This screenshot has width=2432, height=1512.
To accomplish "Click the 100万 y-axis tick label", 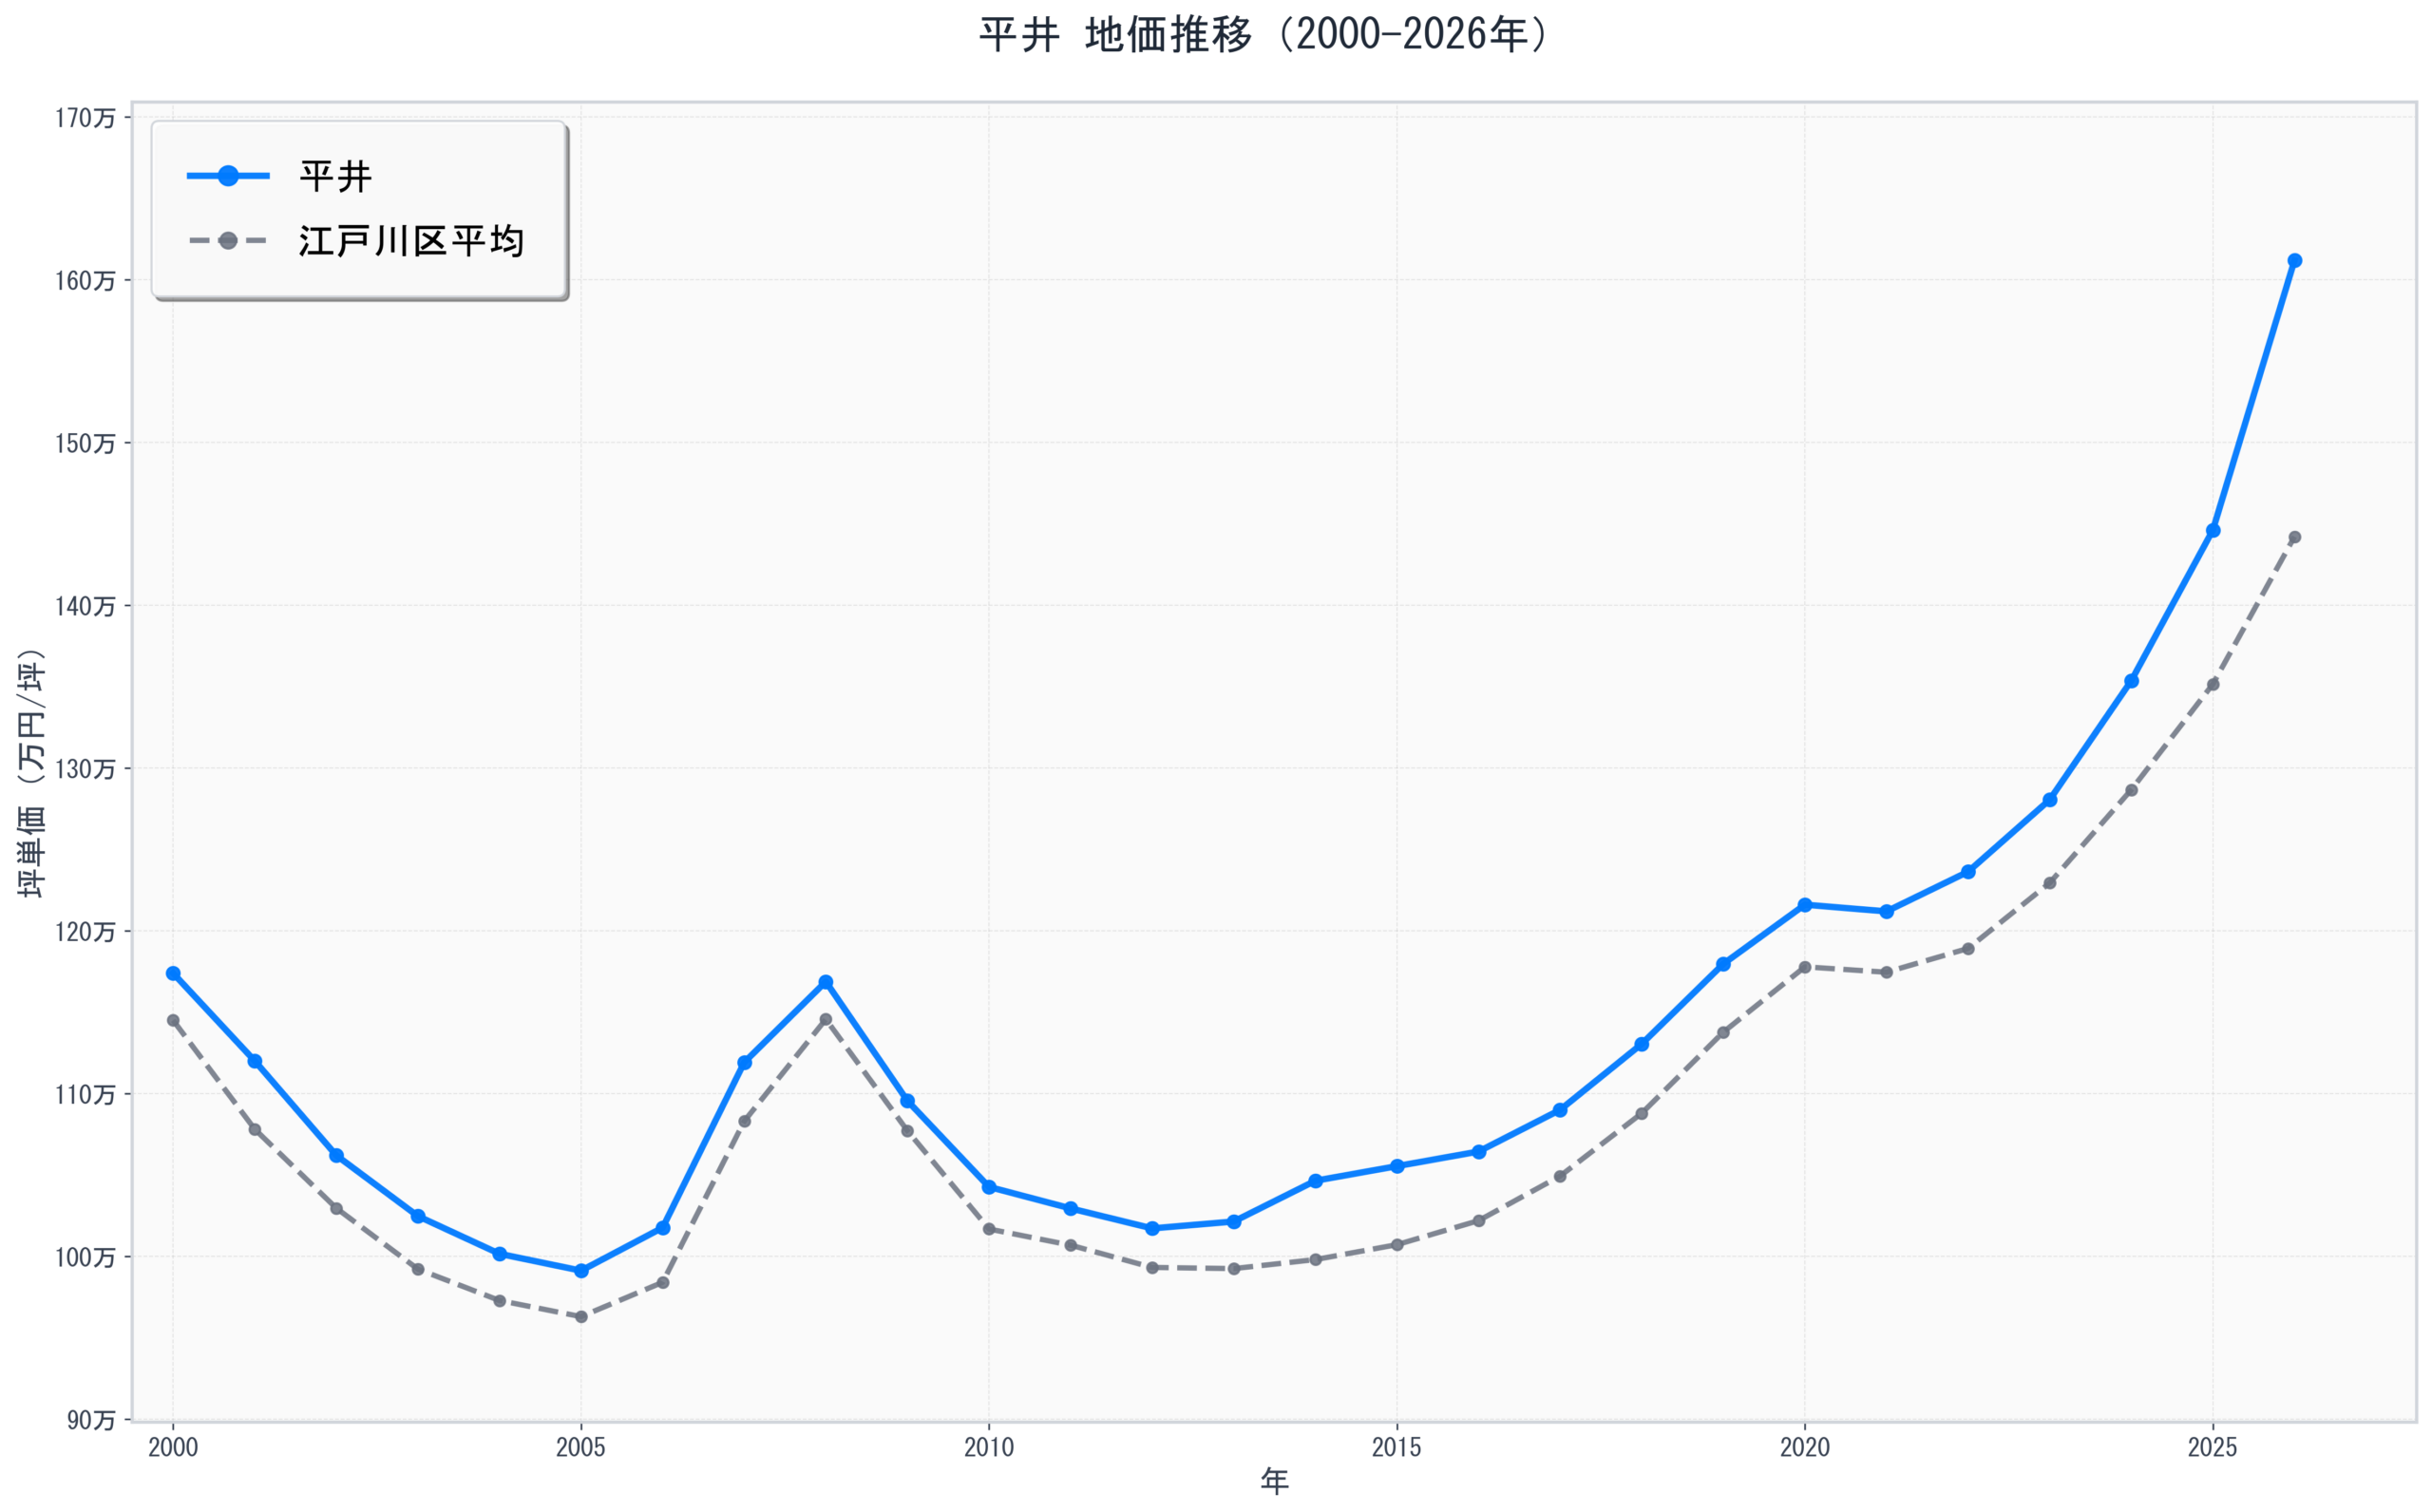I will tap(85, 1258).
